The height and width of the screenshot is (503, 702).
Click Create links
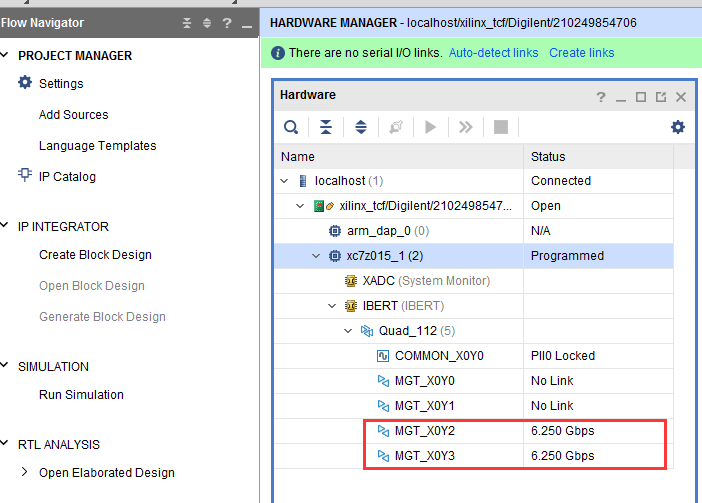(x=582, y=53)
